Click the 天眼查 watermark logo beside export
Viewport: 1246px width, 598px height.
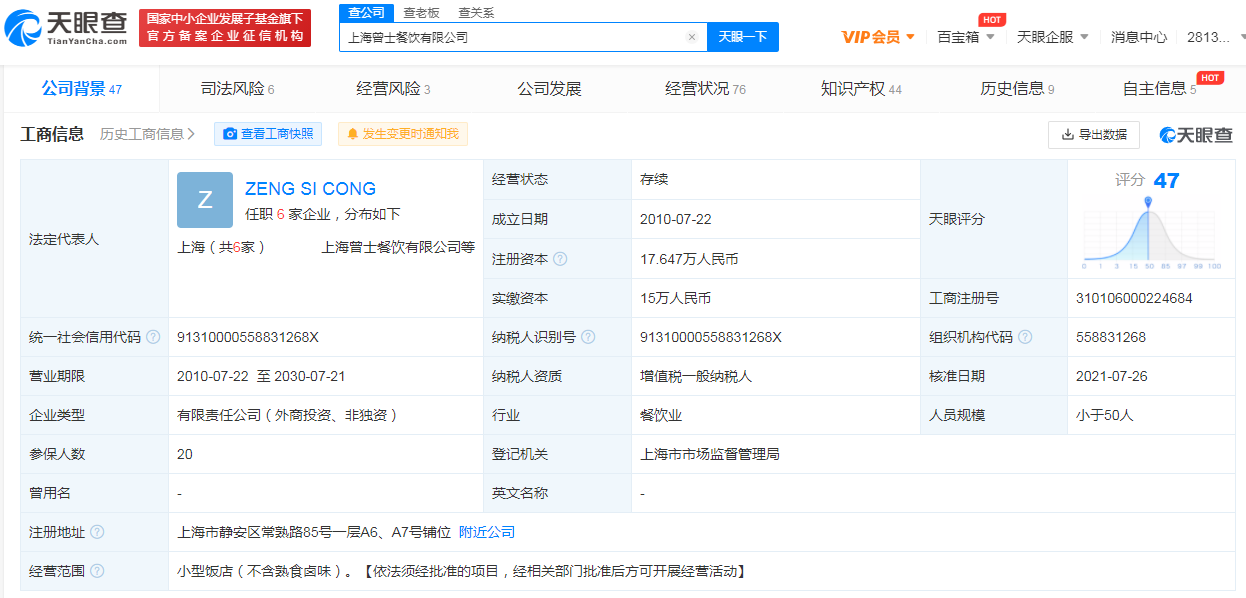pos(1196,135)
